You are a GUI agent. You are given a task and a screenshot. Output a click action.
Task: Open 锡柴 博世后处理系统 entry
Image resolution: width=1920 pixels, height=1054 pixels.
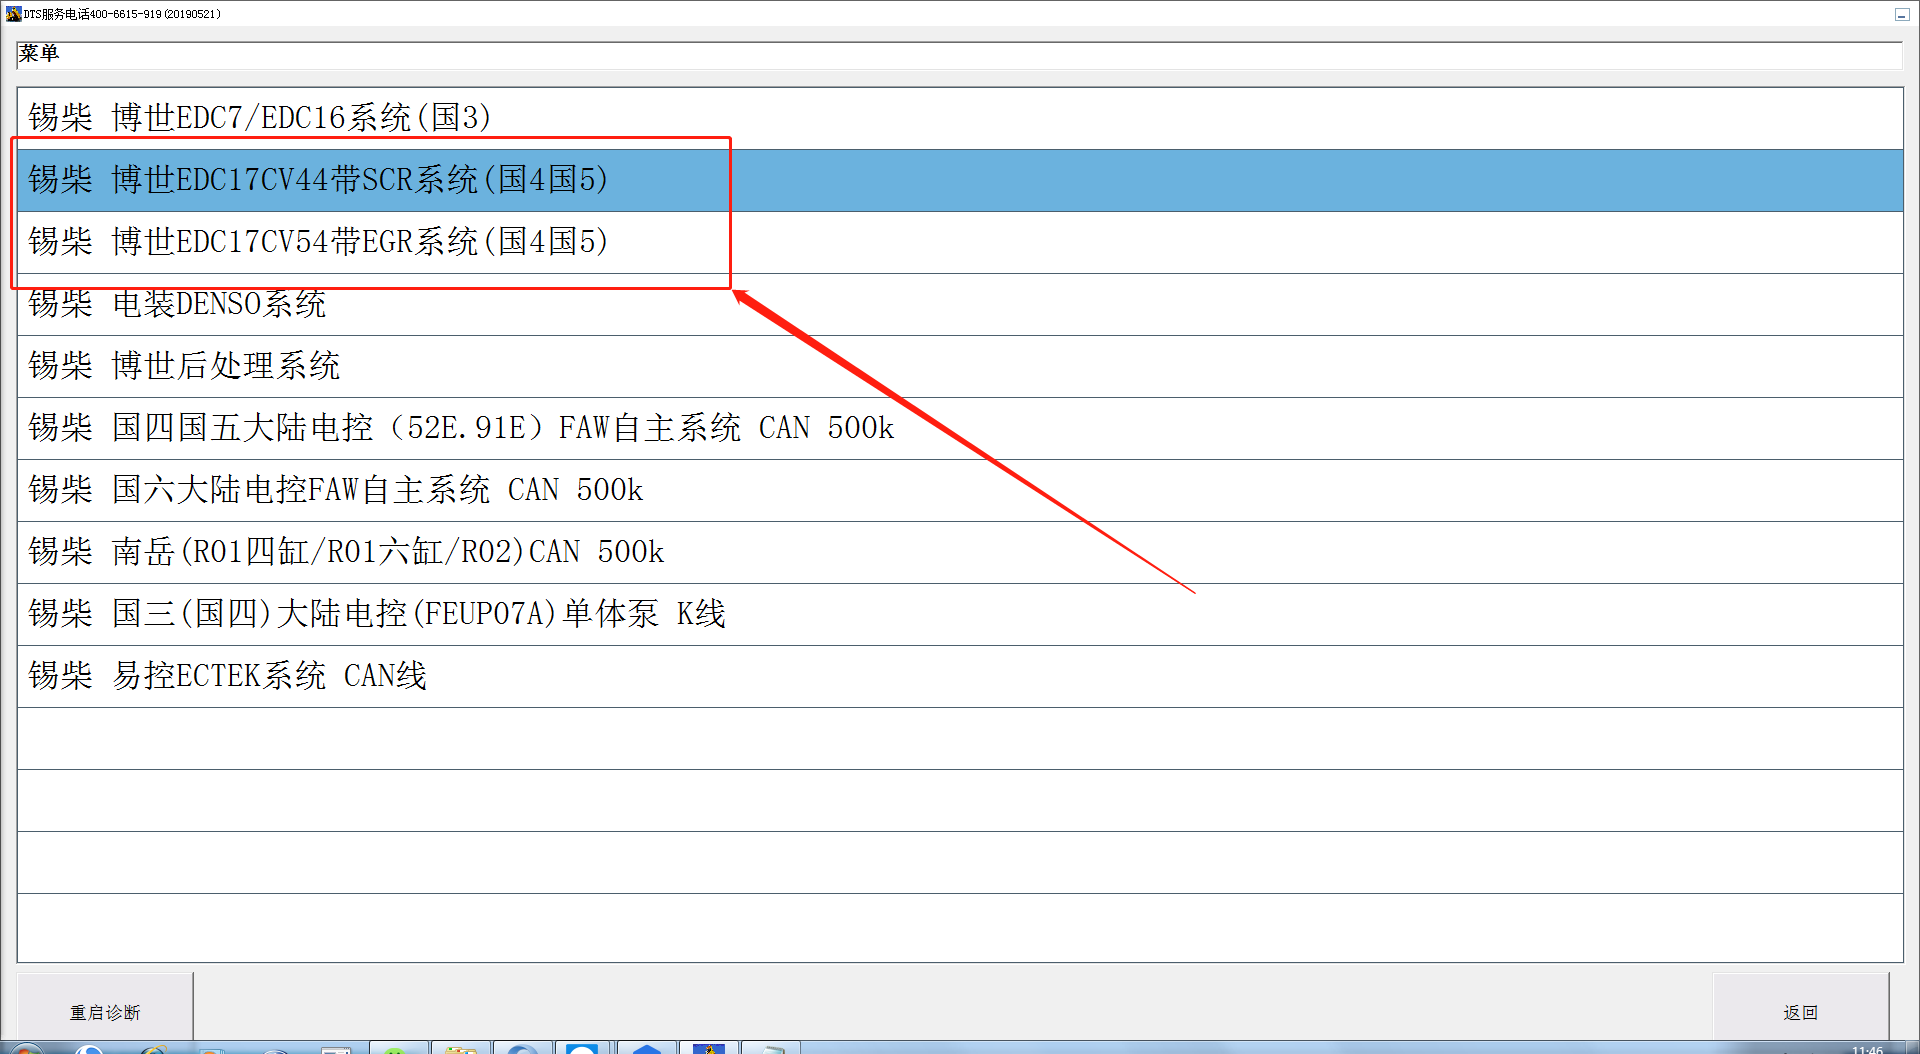coord(960,366)
